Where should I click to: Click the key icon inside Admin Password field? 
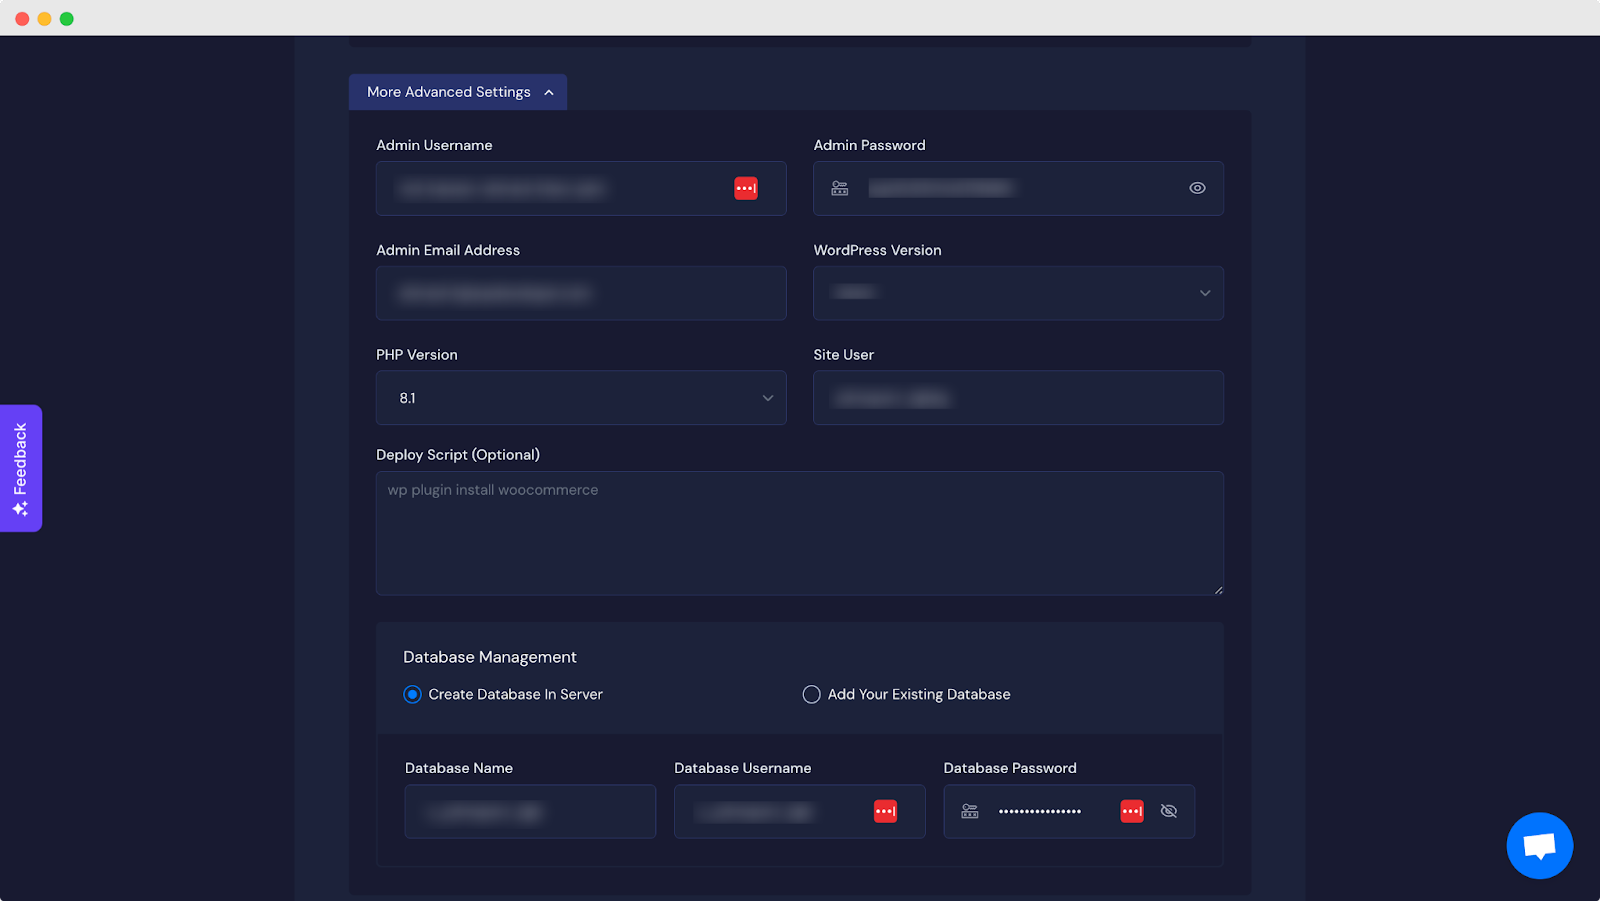click(x=840, y=188)
